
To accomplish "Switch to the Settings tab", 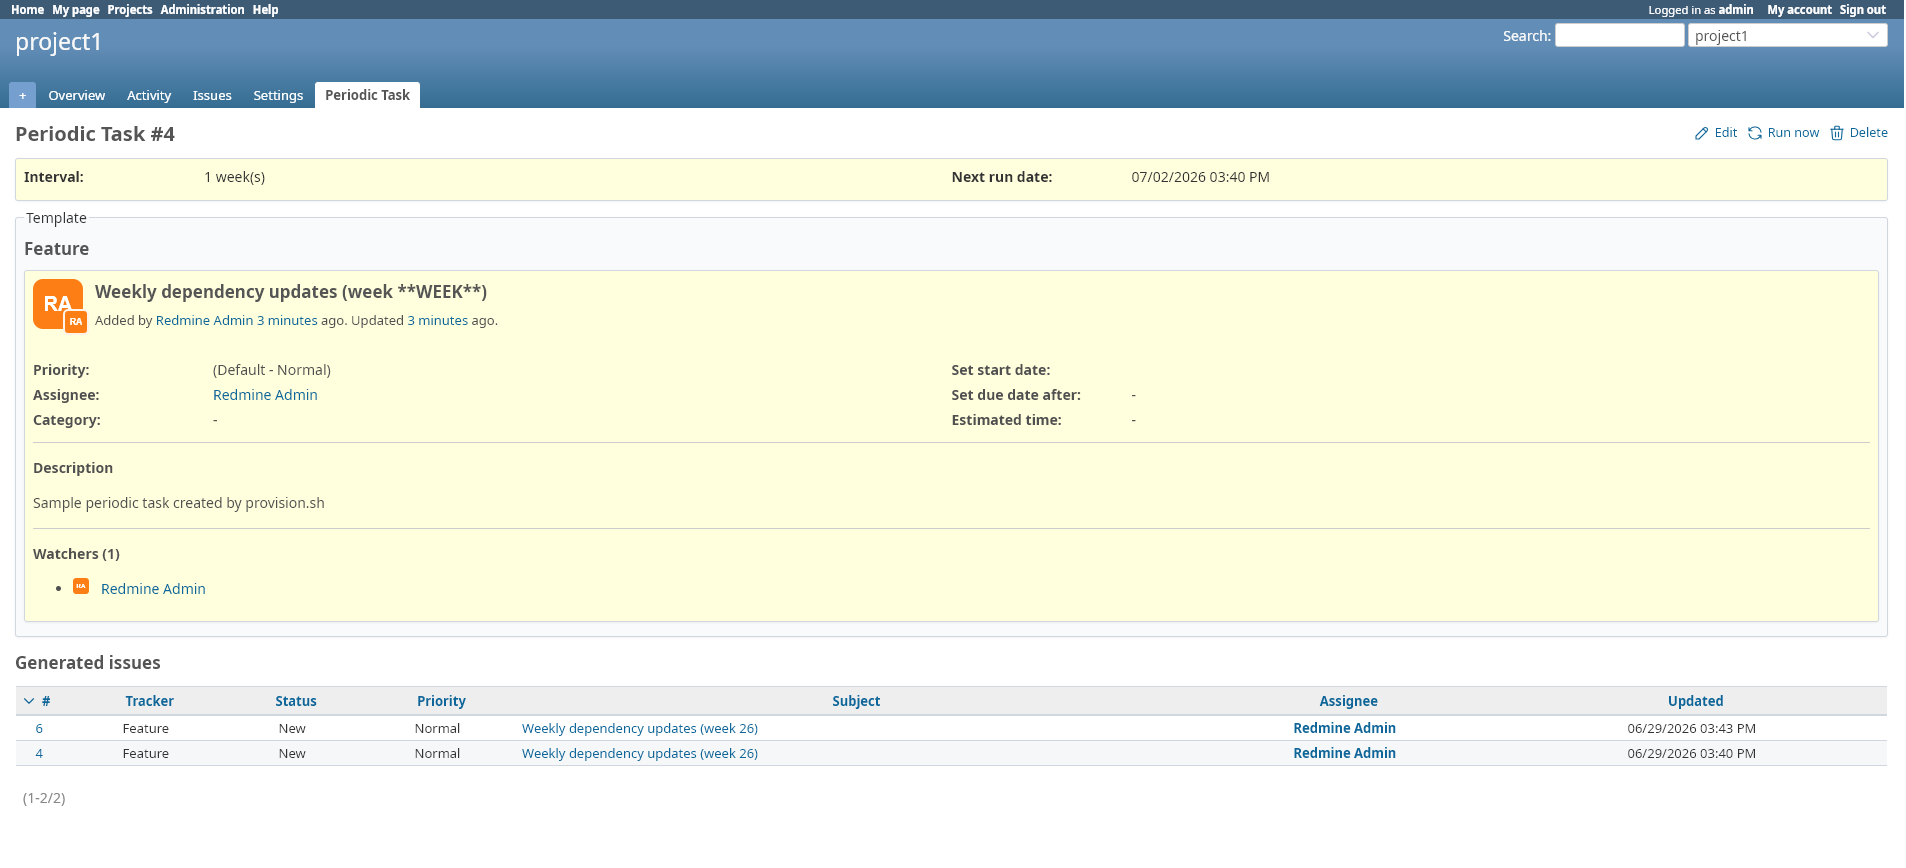I will point(278,95).
